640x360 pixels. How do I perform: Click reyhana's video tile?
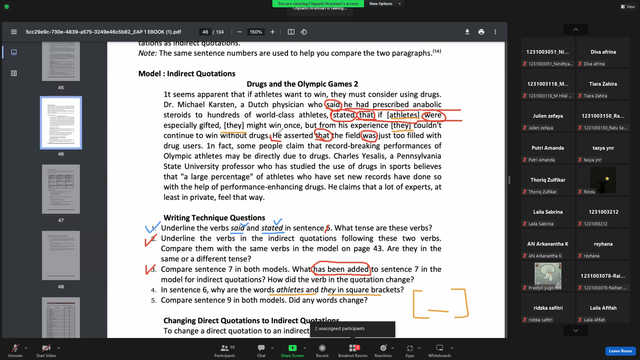pyautogui.click(x=603, y=244)
